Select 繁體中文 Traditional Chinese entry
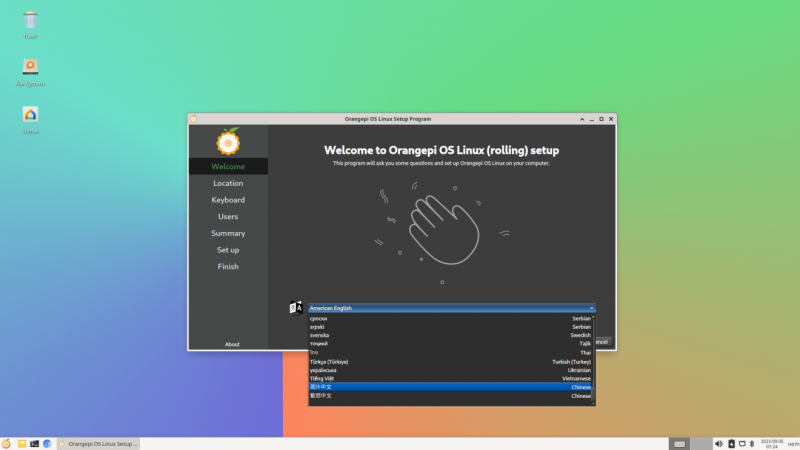 450,396
